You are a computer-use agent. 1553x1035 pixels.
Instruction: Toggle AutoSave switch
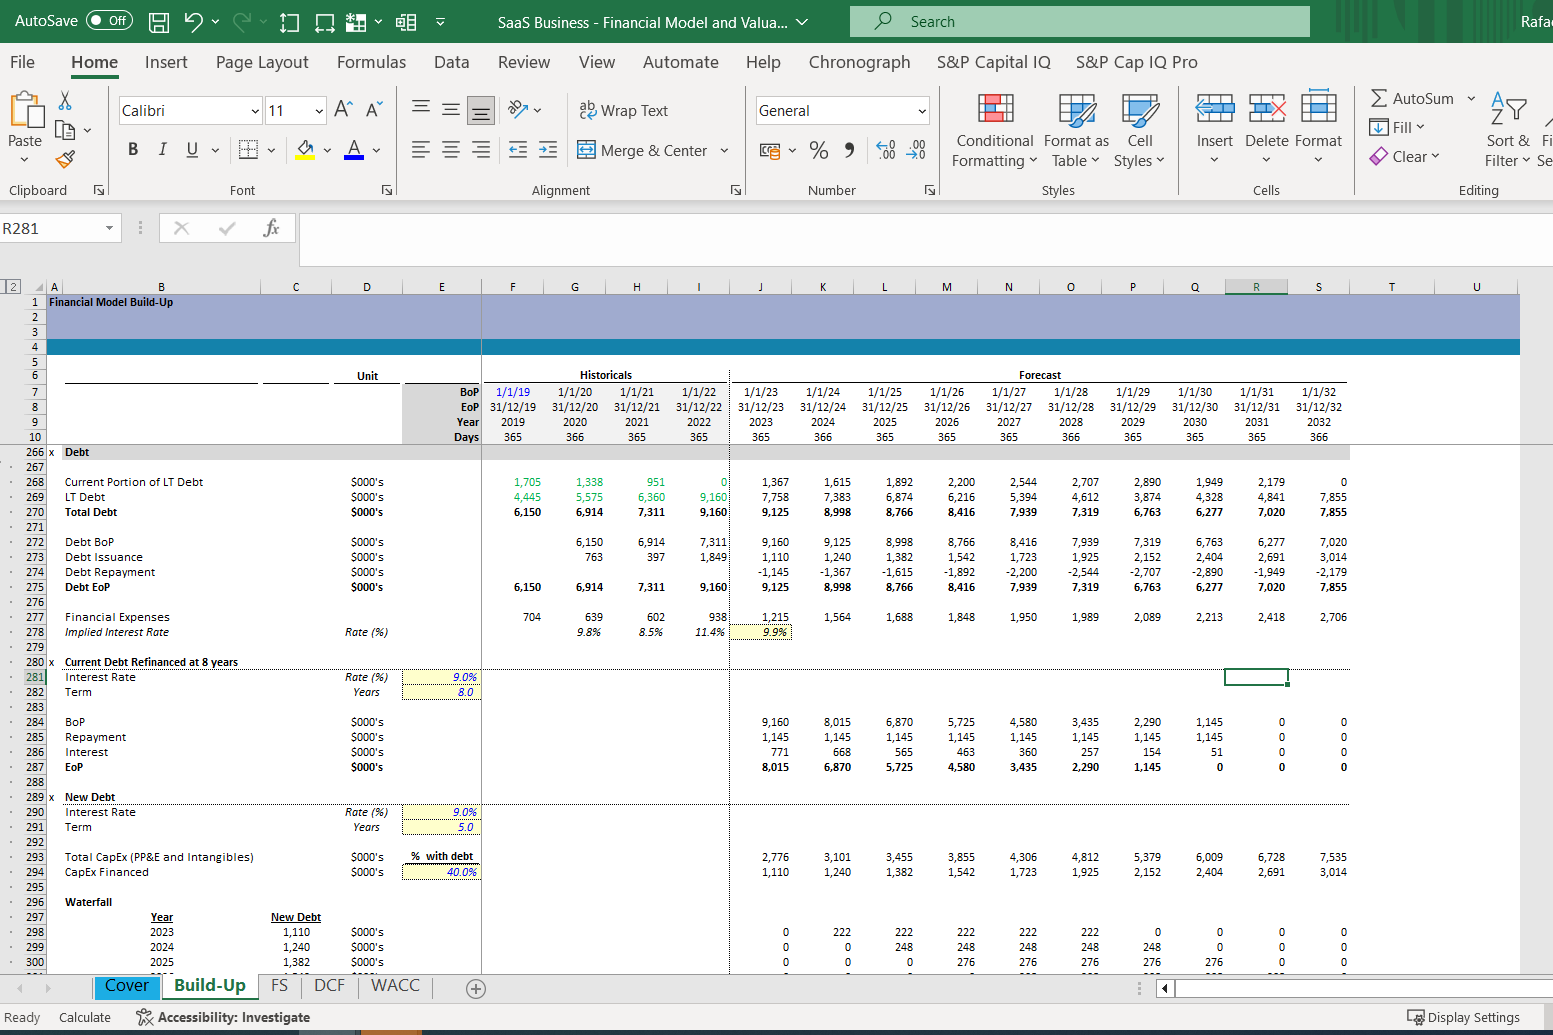pyautogui.click(x=109, y=21)
